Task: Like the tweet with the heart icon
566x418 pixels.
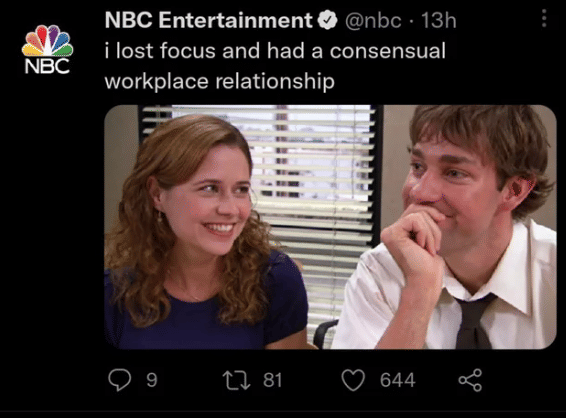Action: [x=353, y=380]
